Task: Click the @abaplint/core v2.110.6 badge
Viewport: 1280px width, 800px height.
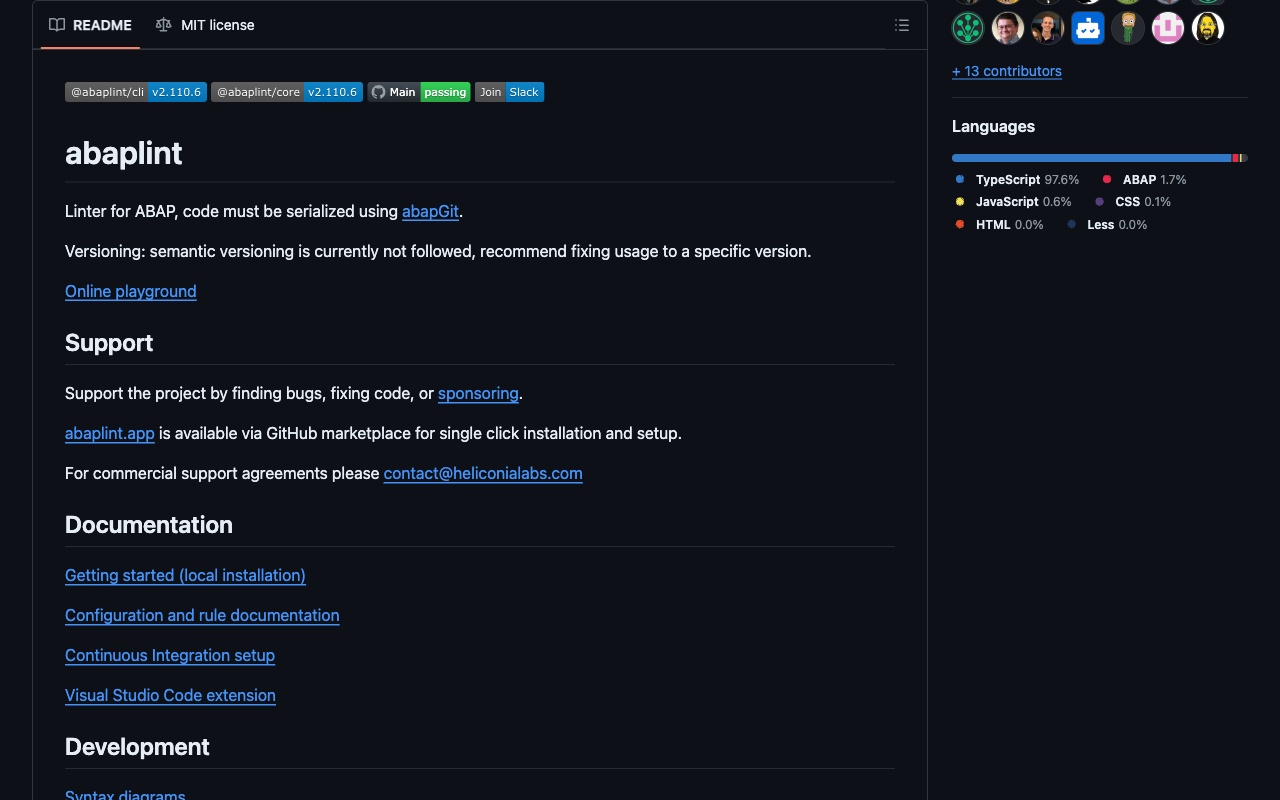Action: click(x=287, y=92)
